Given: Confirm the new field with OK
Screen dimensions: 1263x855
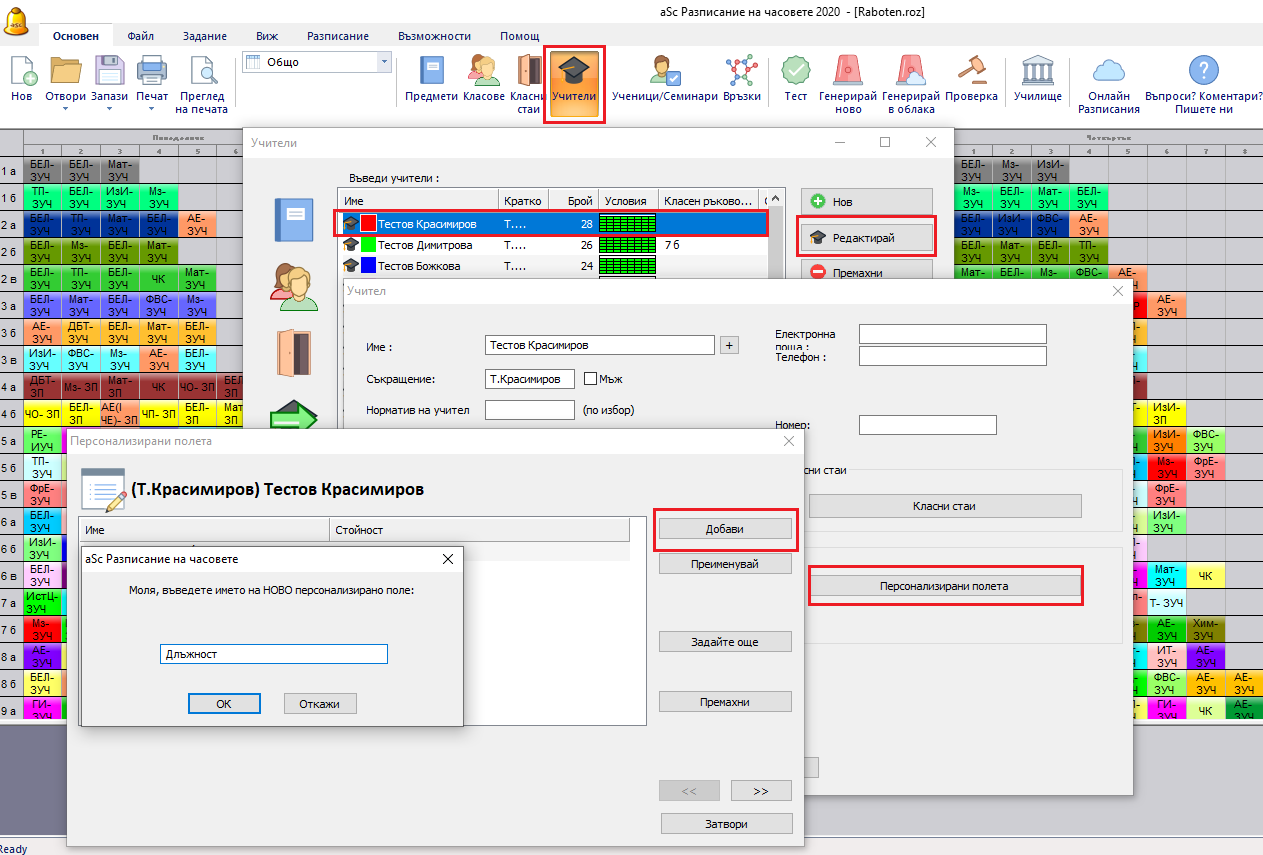Looking at the screenshot, I should pos(224,704).
